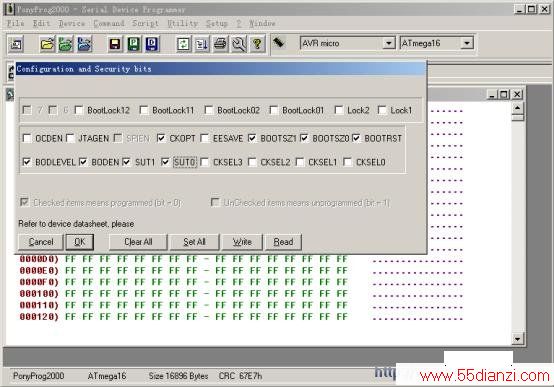This screenshot has width=554, height=387.
Task: Enable the JTAGEN checkbox
Action: click(x=70, y=138)
